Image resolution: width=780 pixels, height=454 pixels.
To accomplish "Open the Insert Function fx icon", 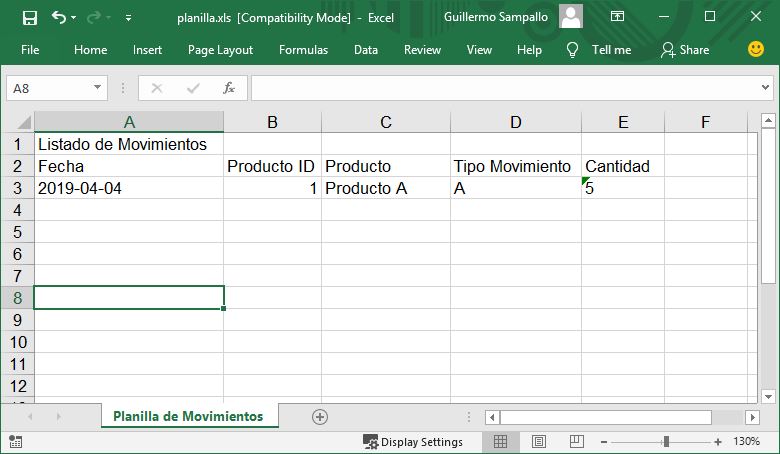I will (x=229, y=88).
